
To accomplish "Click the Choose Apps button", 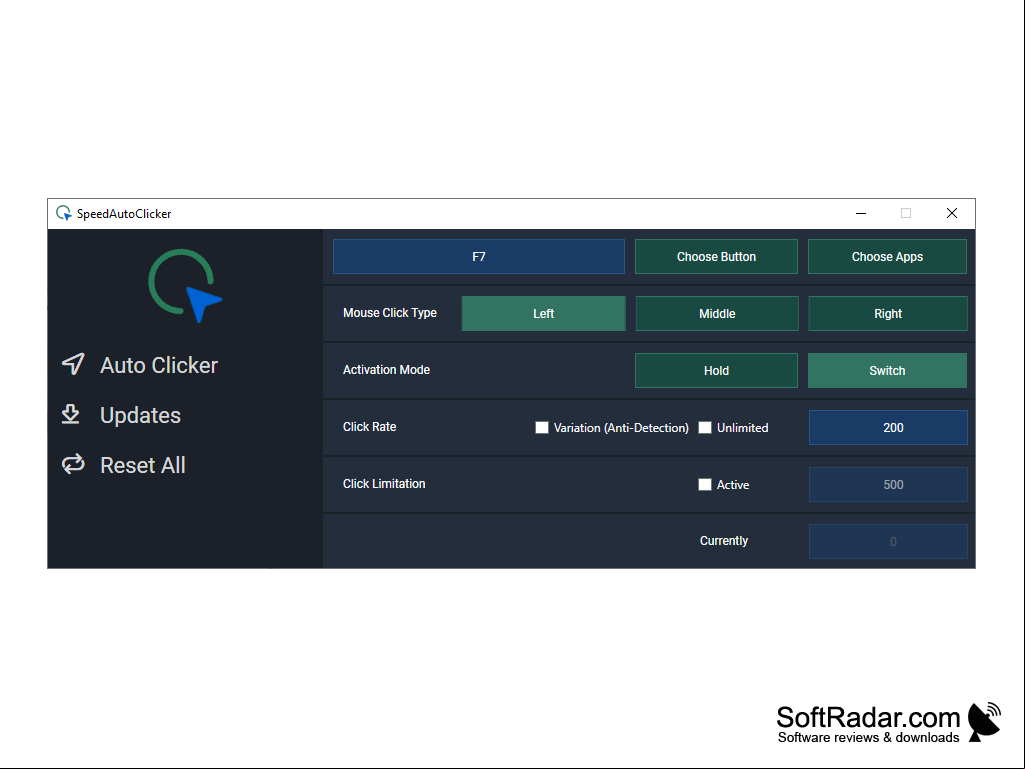I will coord(887,256).
